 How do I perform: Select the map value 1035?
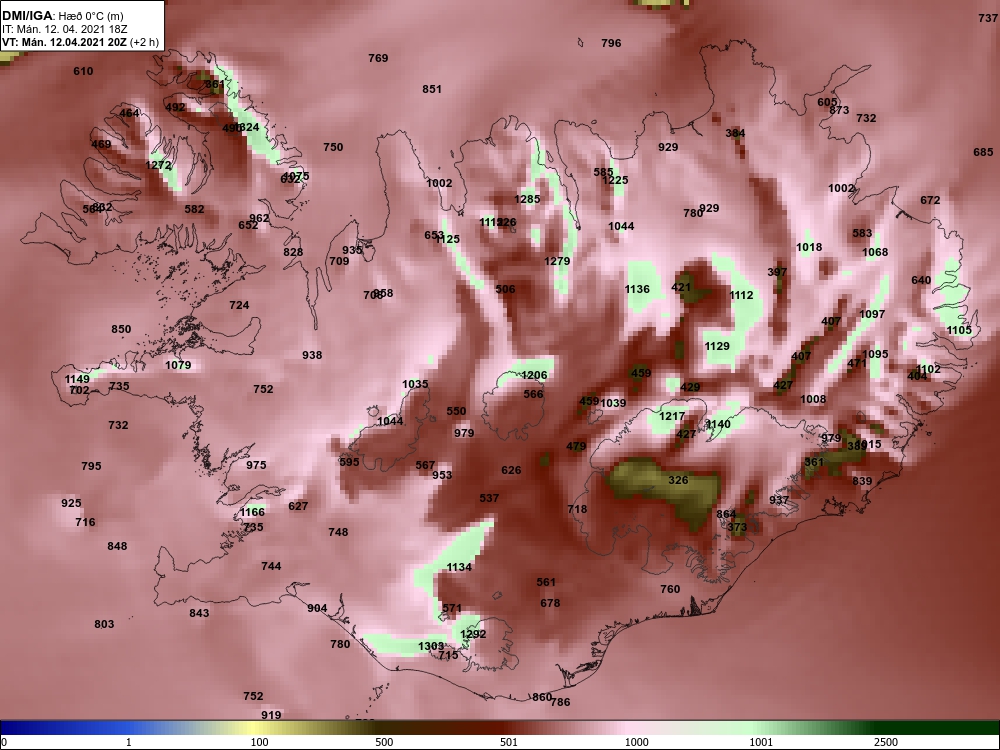415,385
